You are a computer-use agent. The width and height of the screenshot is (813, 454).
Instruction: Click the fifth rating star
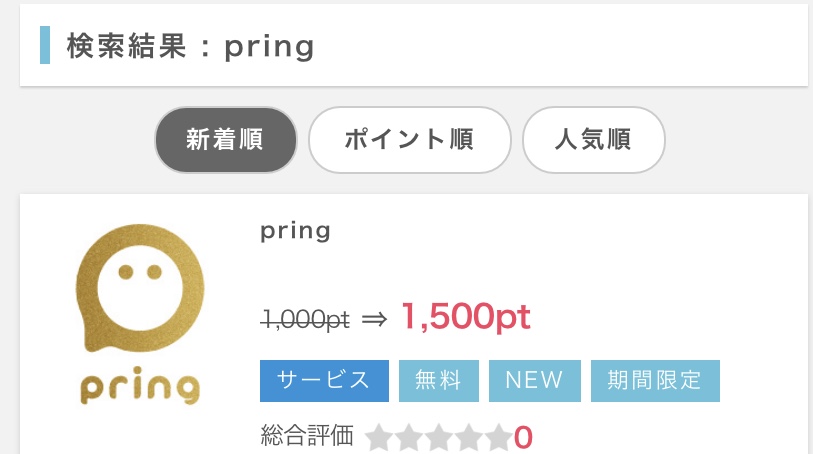tap(499, 437)
